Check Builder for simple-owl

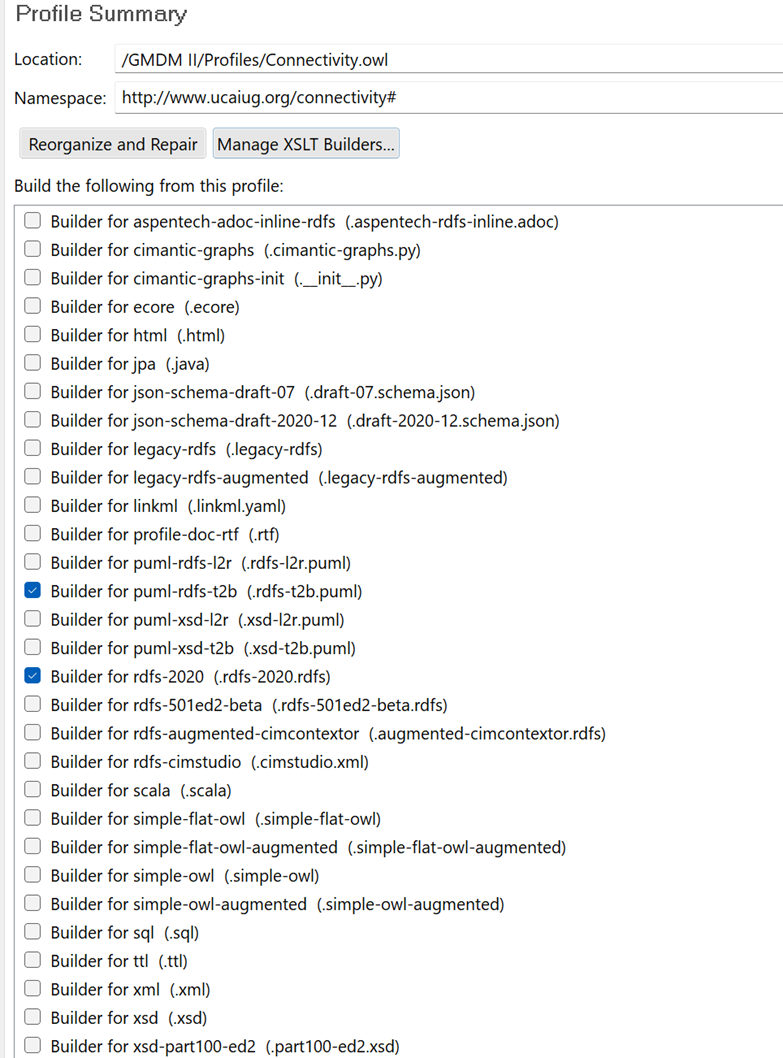(33, 876)
